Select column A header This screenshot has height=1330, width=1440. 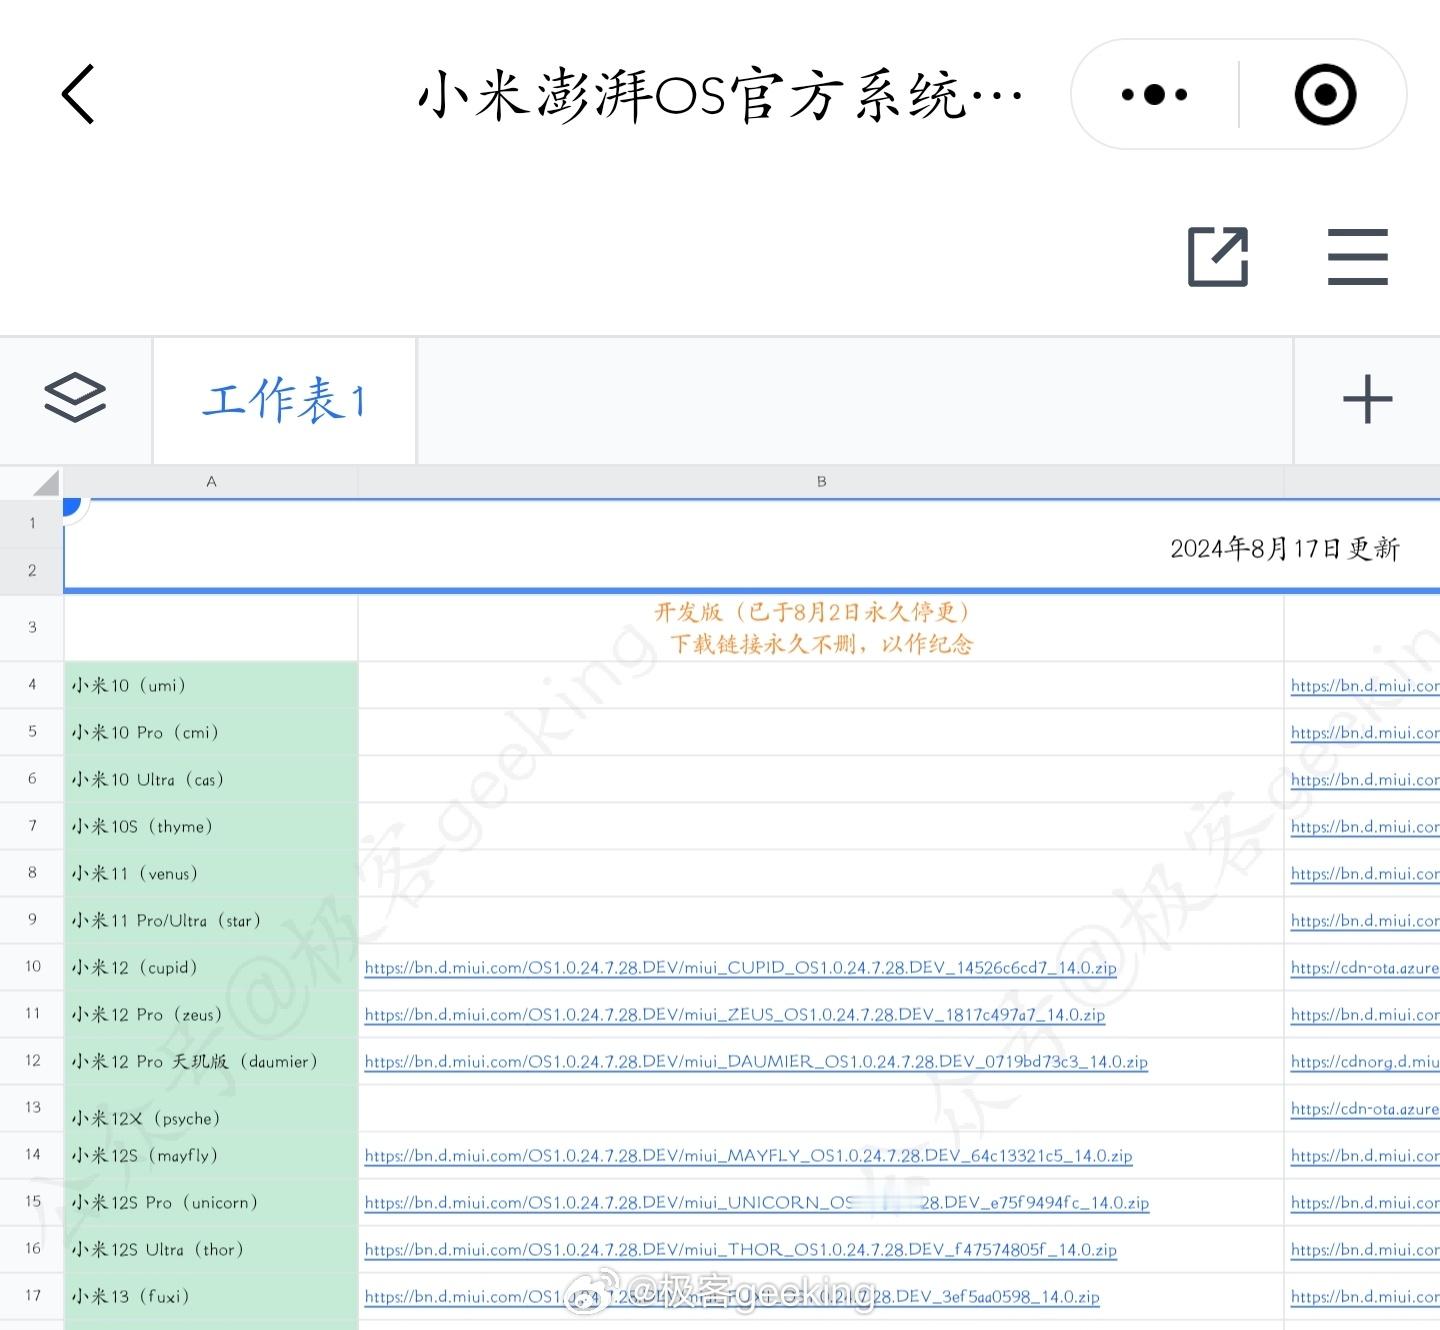pyautogui.click(x=211, y=482)
